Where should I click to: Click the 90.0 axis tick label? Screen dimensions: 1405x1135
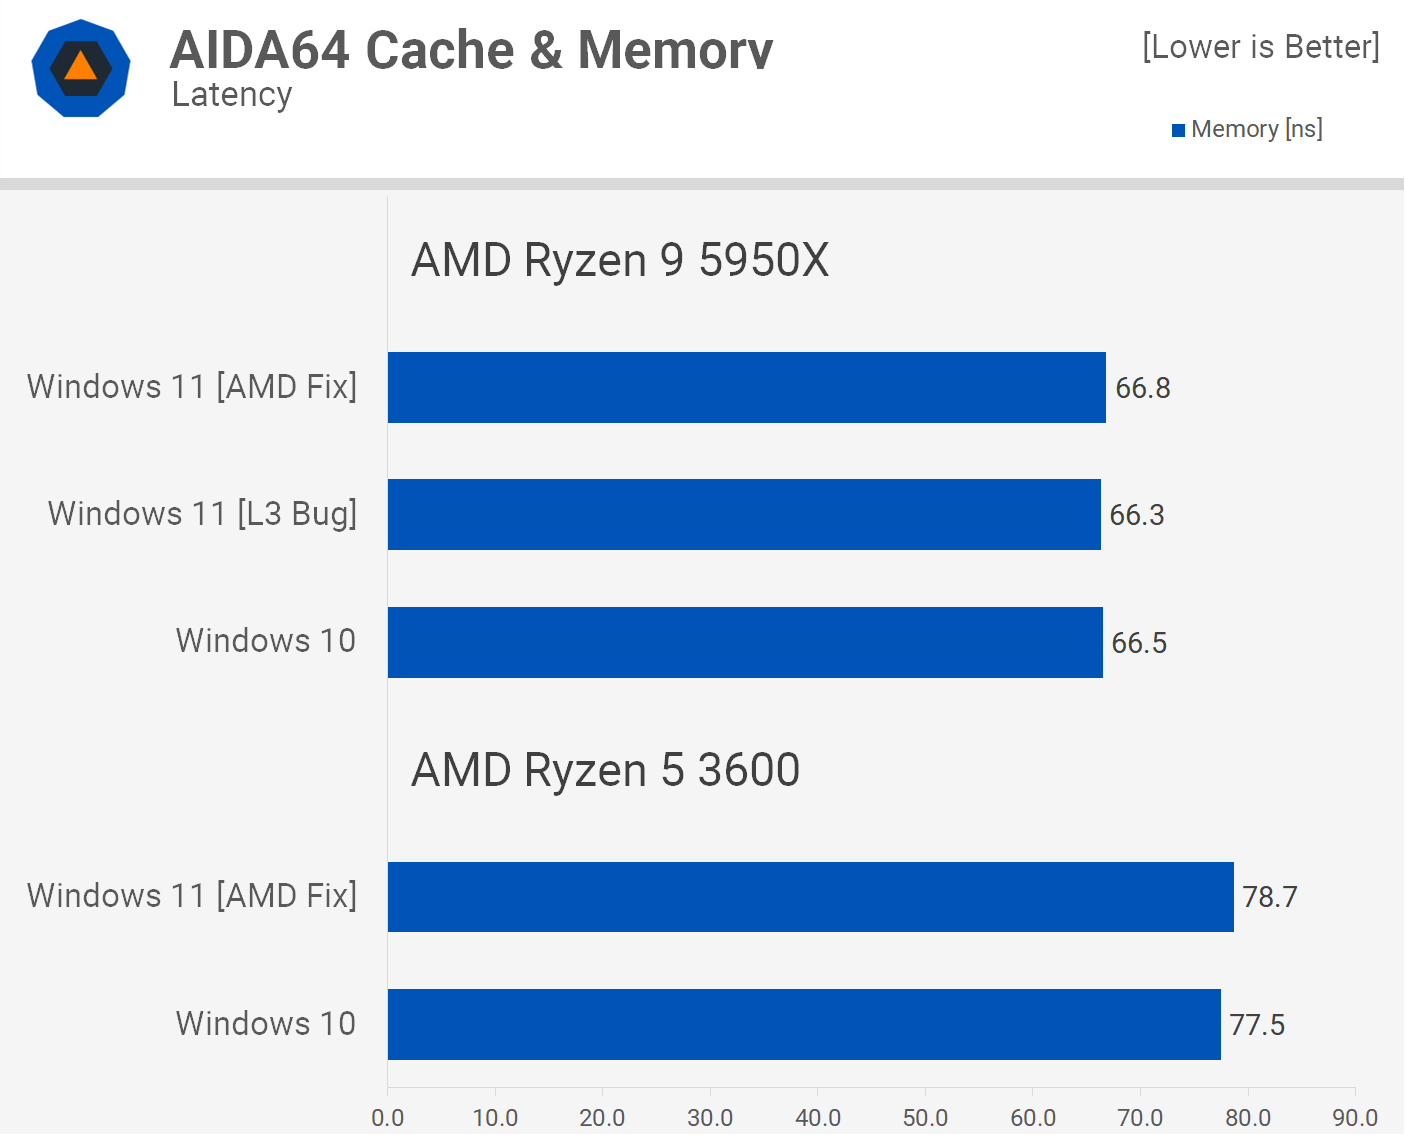pos(1355,1117)
